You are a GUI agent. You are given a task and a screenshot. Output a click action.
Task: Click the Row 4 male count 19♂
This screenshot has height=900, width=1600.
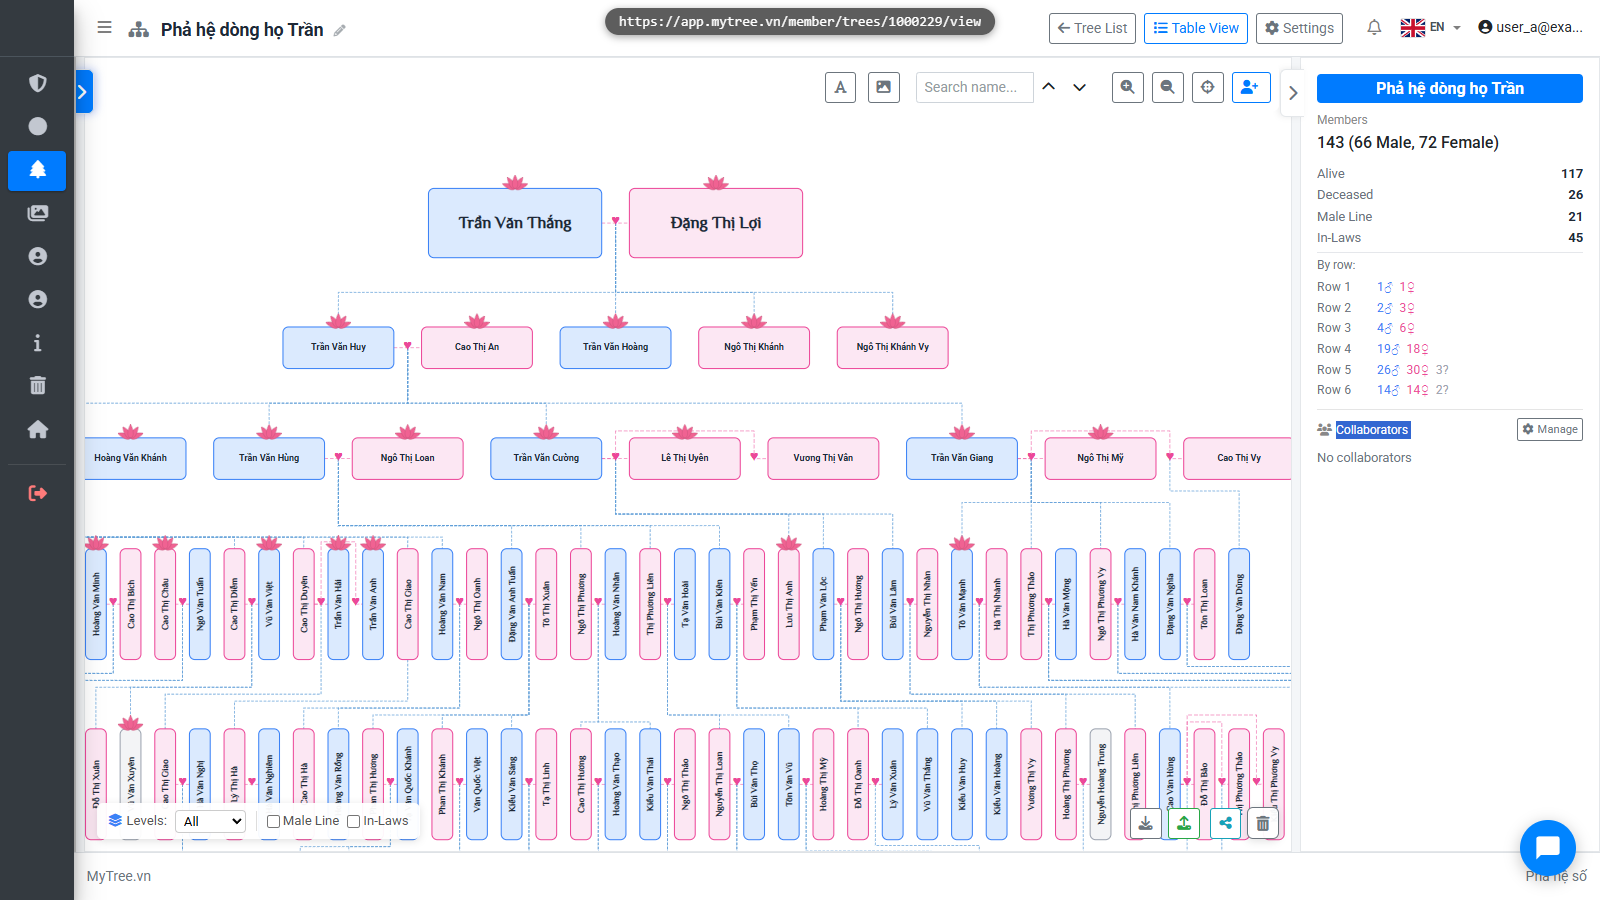[x=1388, y=349]
